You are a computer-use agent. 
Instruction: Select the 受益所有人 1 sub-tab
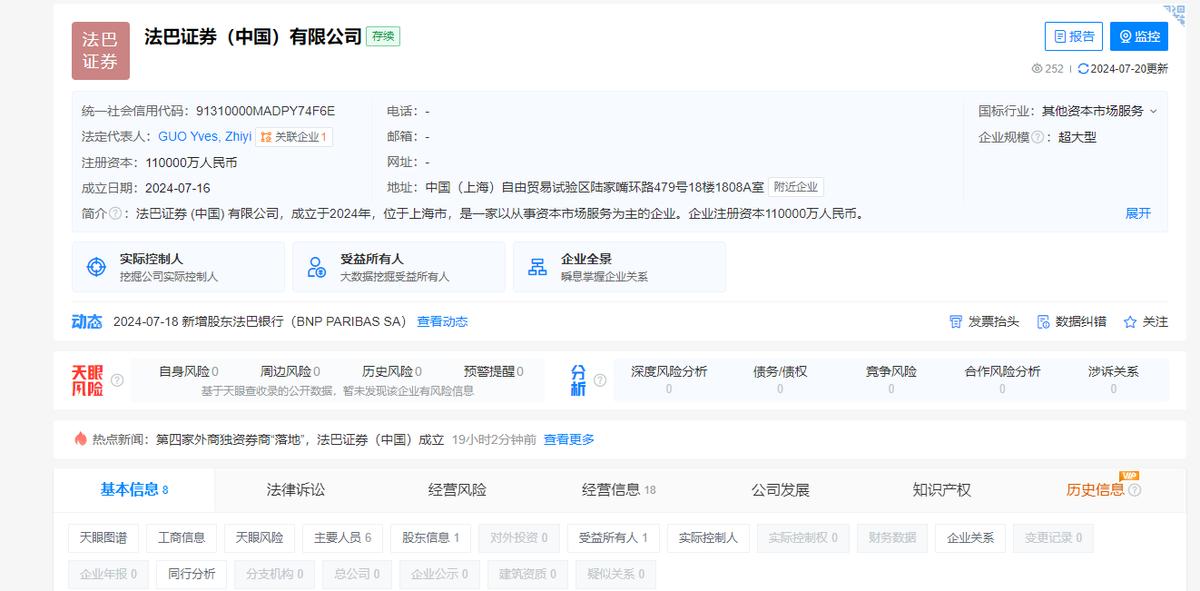pos(613,538)
